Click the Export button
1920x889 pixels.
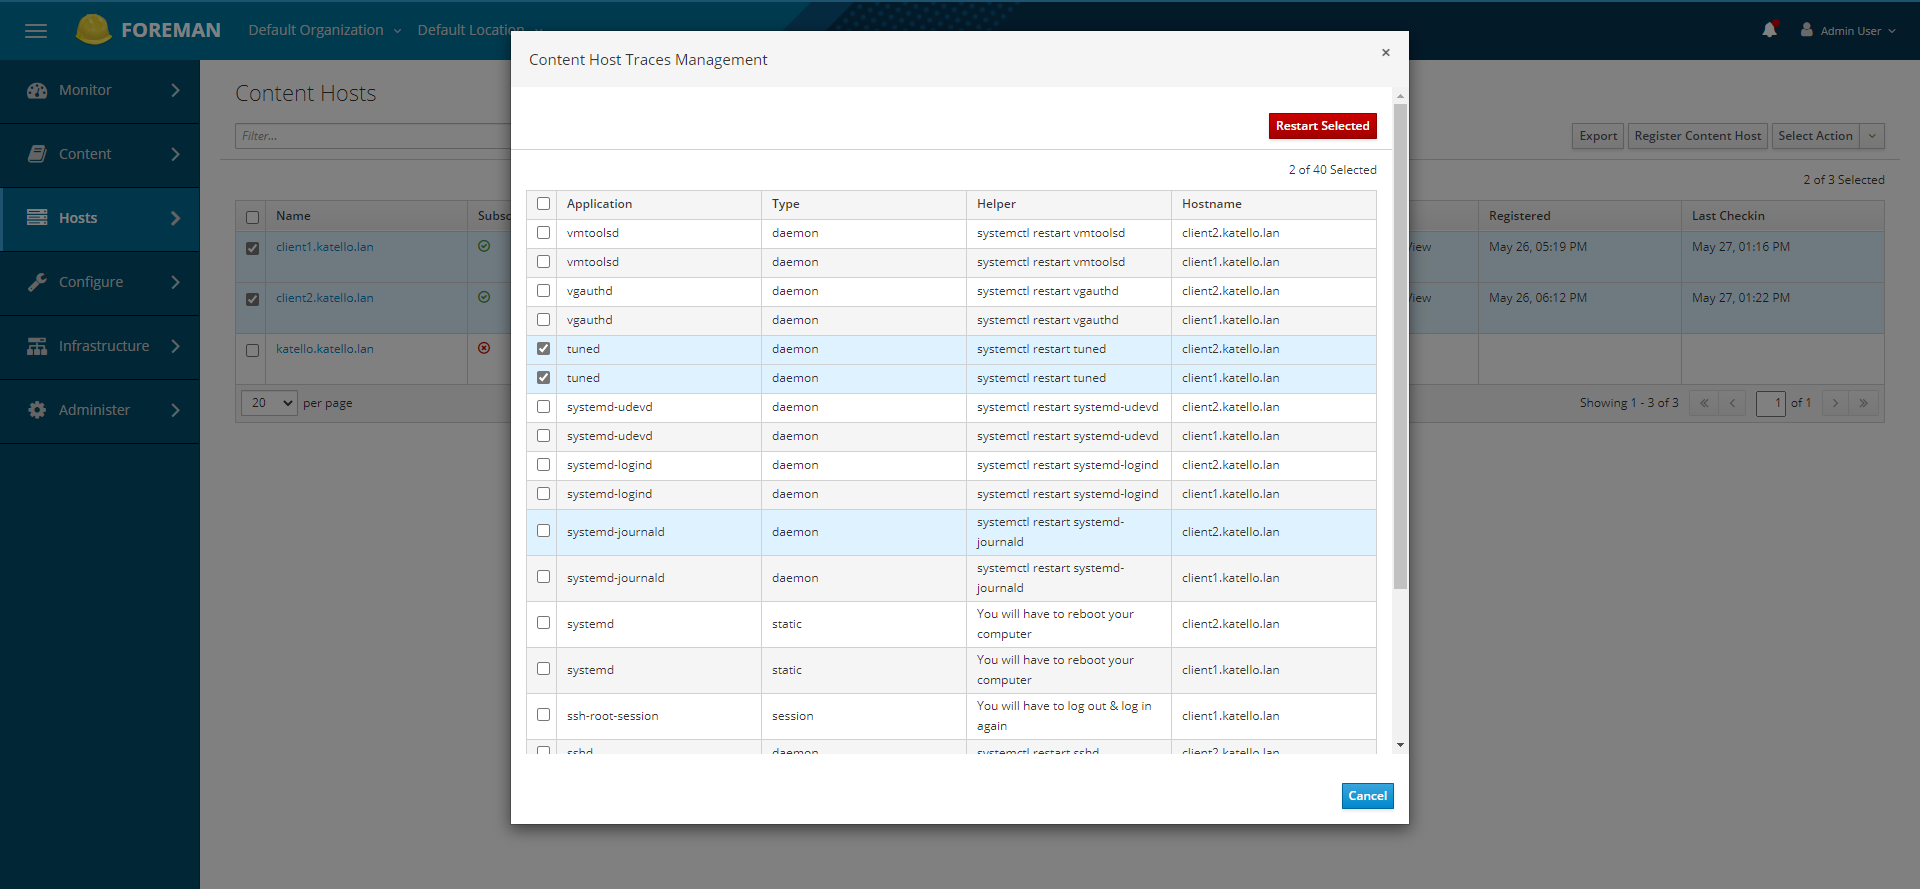coord(1598,136)
